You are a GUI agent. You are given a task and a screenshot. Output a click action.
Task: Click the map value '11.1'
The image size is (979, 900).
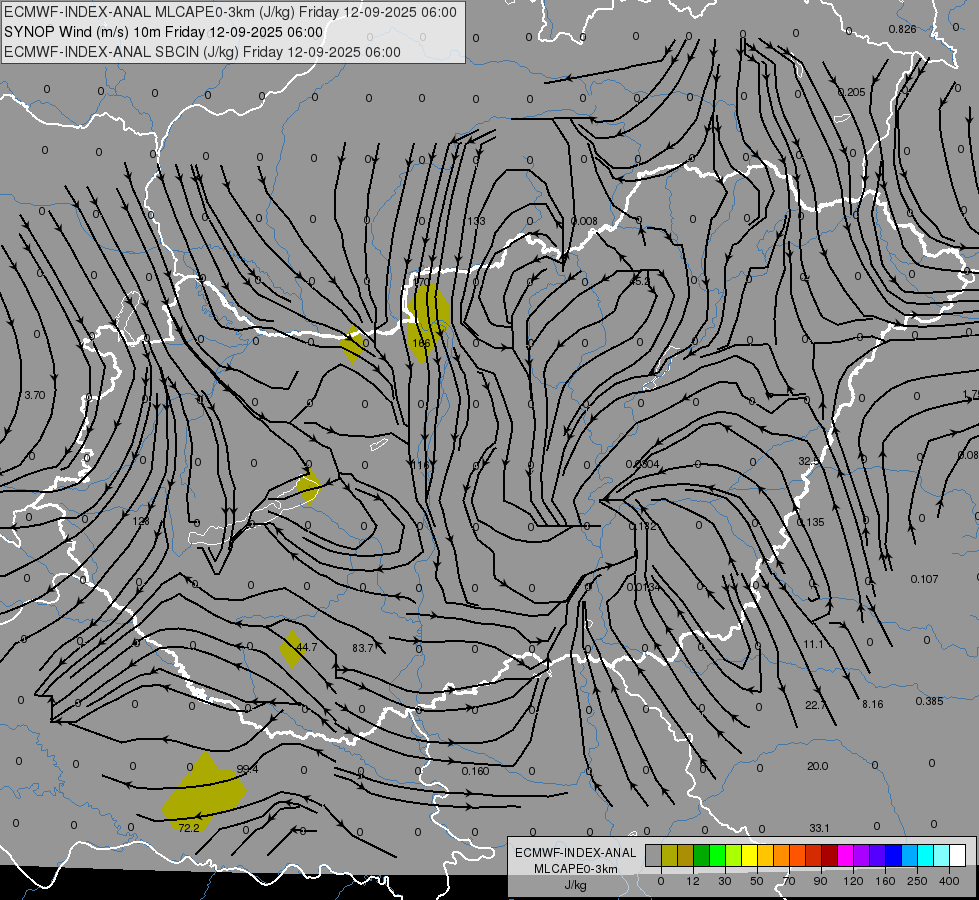coord(814,644)
